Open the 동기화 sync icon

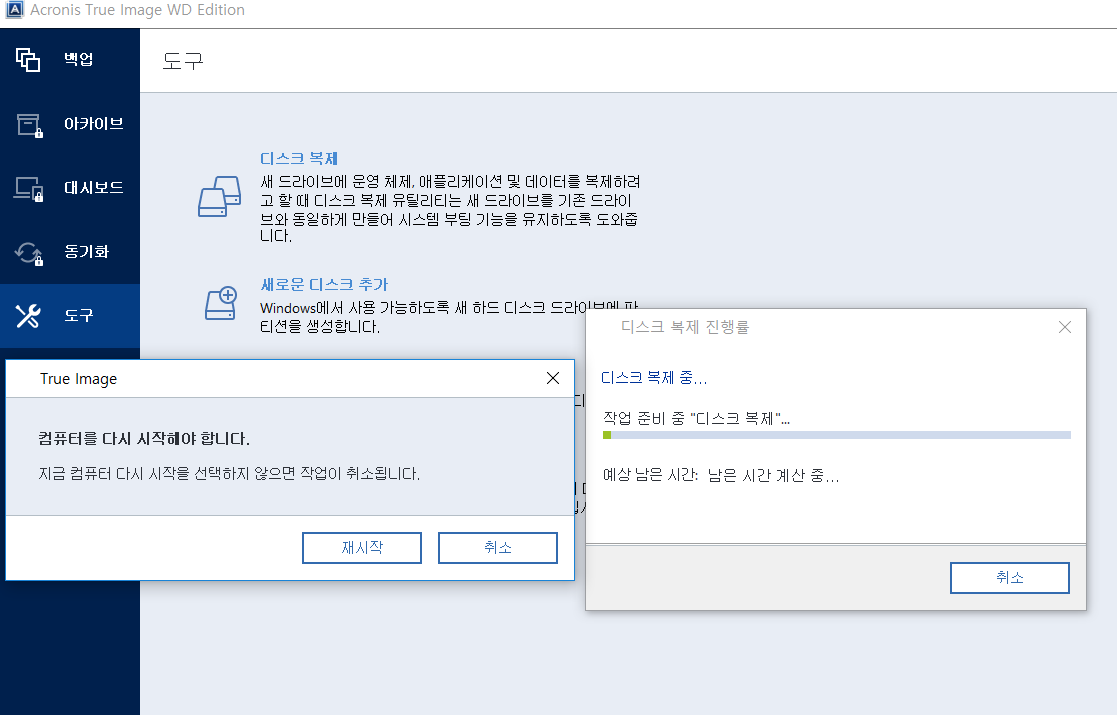29,253
